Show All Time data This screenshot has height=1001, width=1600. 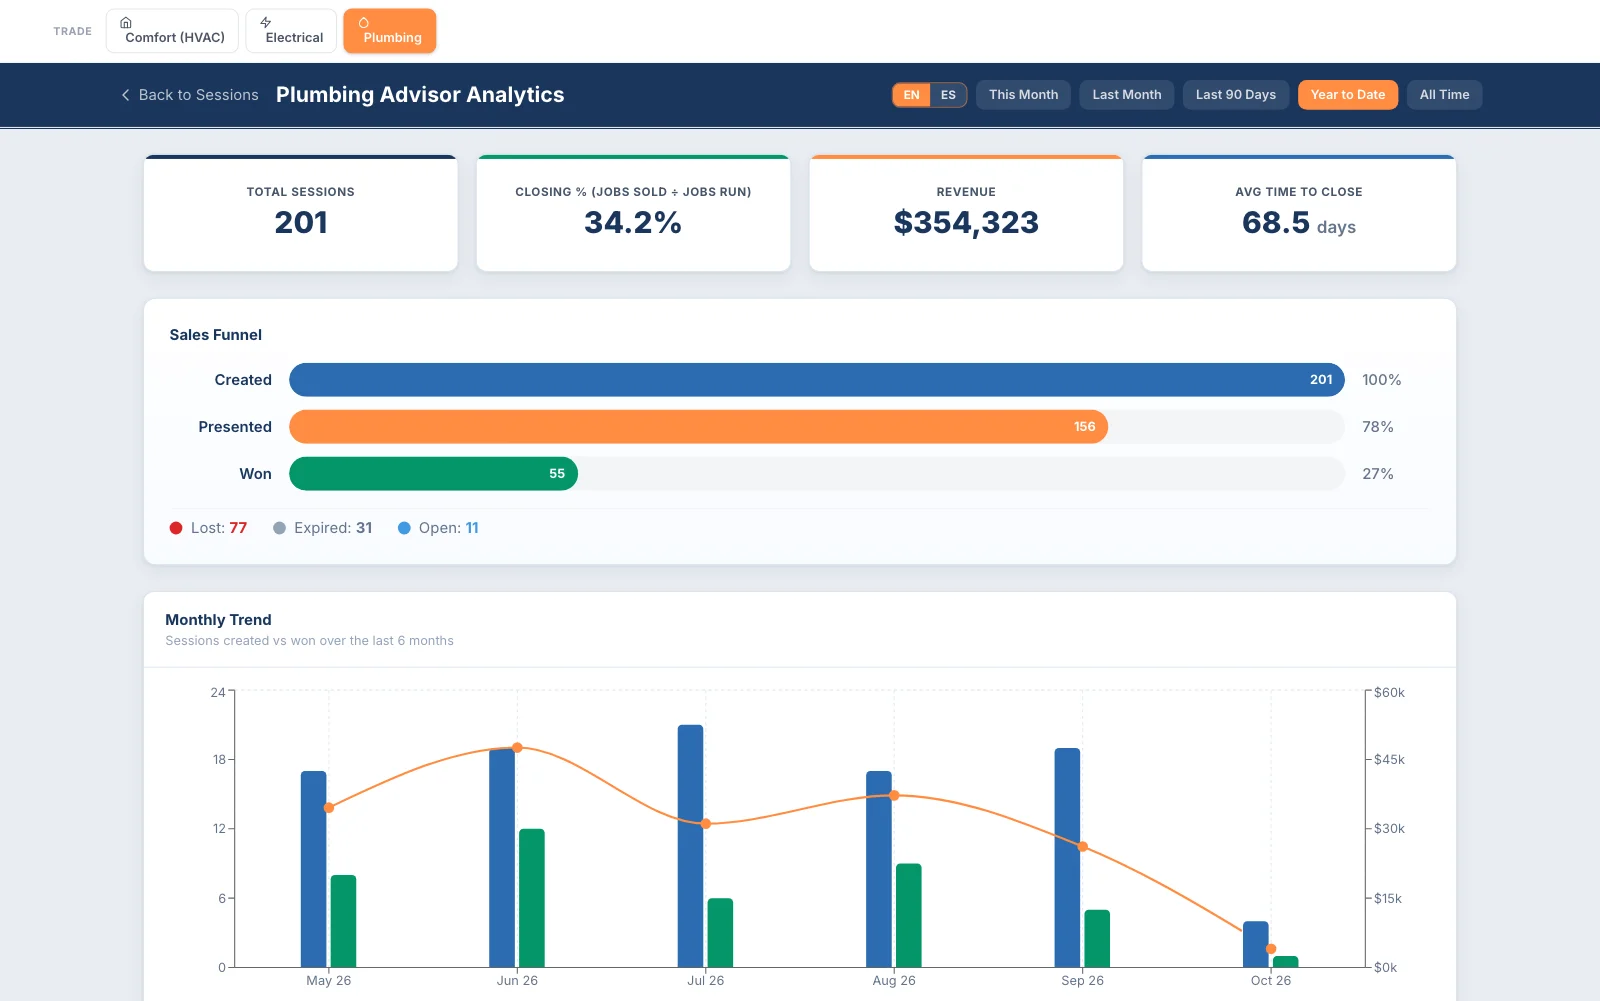1444,95
